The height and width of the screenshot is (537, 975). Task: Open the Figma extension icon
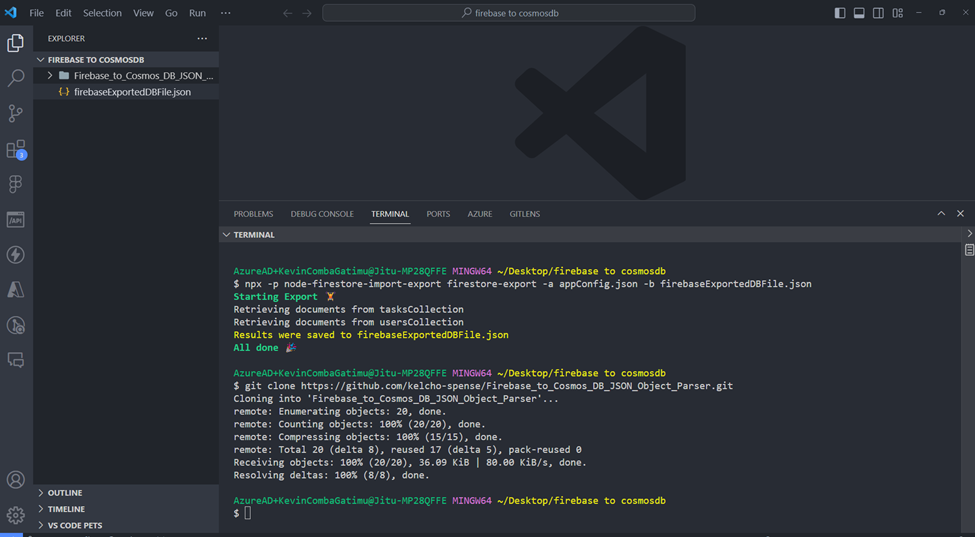(x=16, y=184)
